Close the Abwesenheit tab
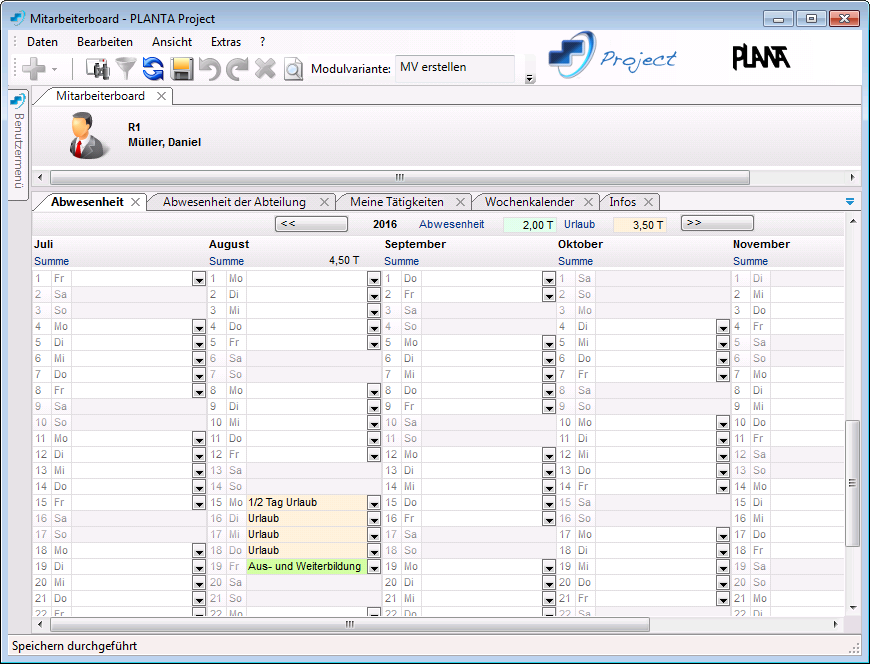Image resolution: width=870 pixels, height=664 pixels. coord(135,202)
